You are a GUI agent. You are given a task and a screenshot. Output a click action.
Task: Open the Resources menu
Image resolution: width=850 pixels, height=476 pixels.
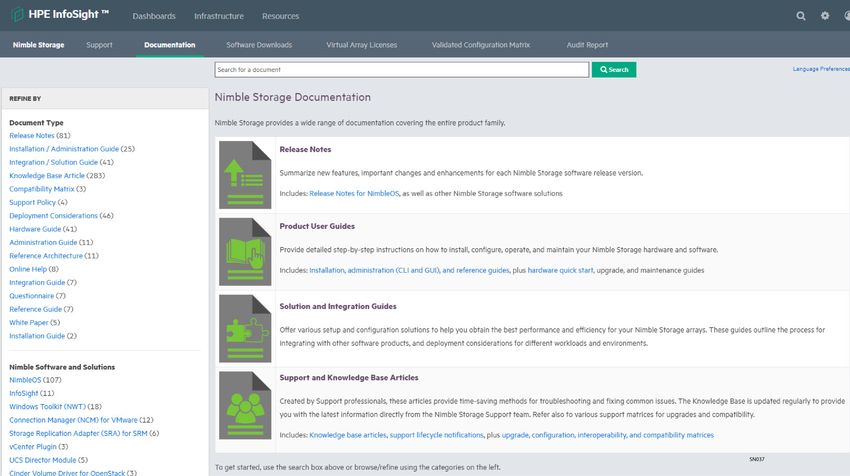tap(280, 16)
